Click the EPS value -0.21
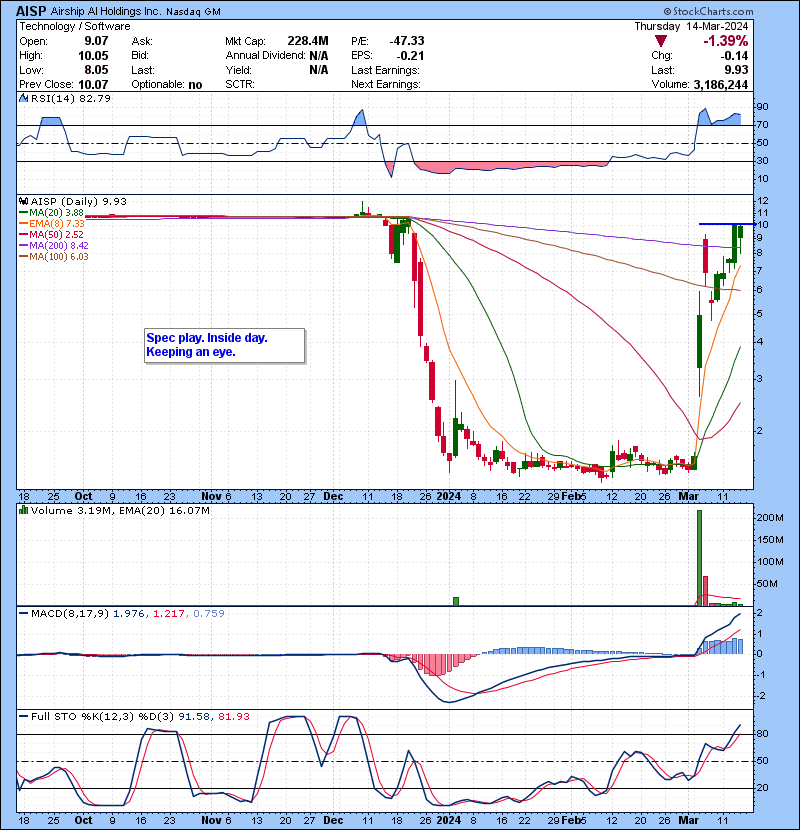 [x=410, y=56]
